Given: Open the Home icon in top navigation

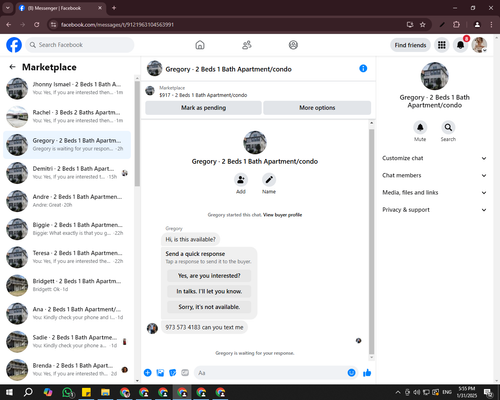Looking at the screenshot, I should pyautogui.click(x=200, y=45).
